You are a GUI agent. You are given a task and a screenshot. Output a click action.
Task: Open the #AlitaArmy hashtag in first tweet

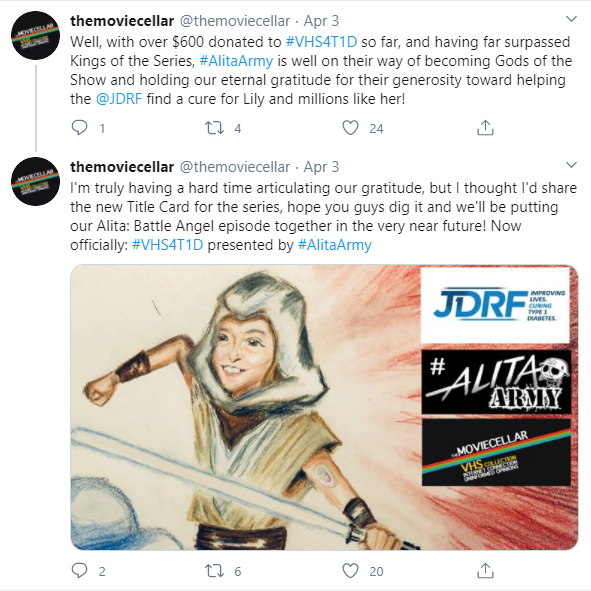click(x=236, y=61)
